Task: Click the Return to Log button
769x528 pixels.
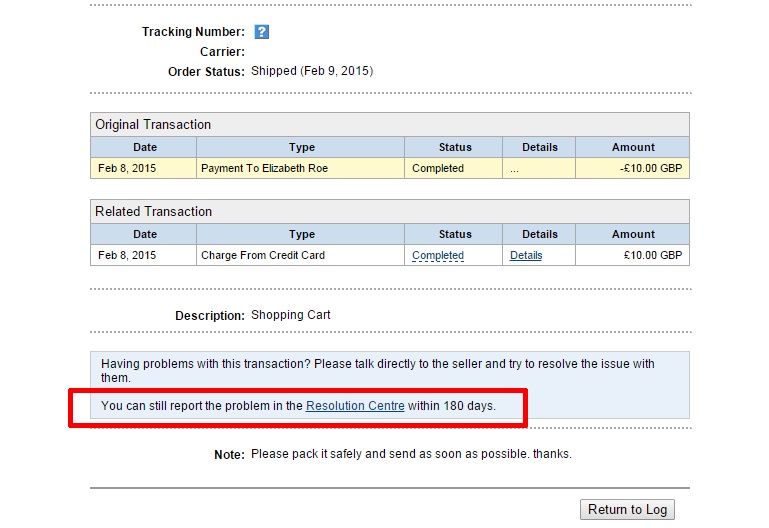Action: [x=627, y=509]
